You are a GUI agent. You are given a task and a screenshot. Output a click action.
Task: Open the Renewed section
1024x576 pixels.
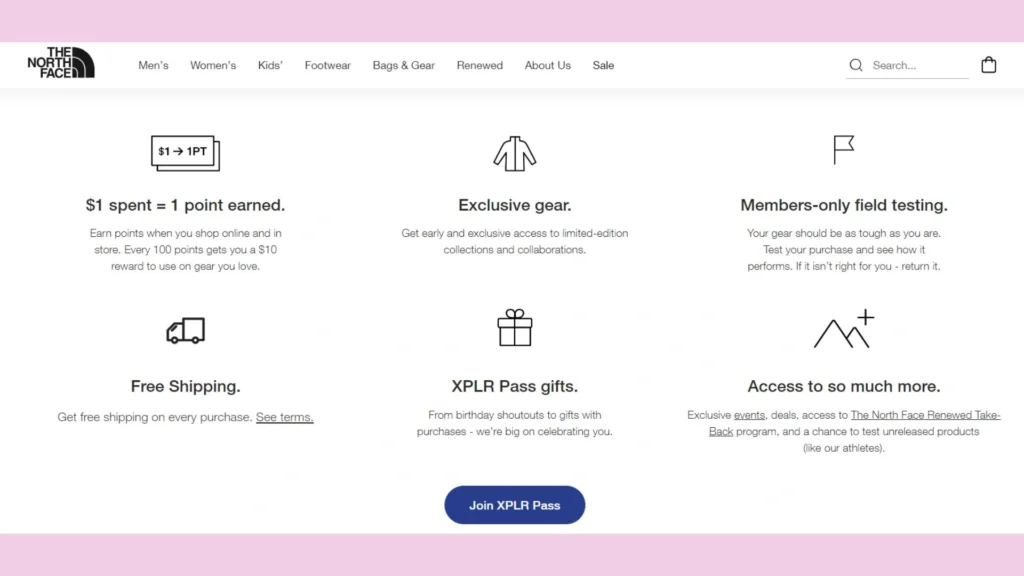(480, 65)
